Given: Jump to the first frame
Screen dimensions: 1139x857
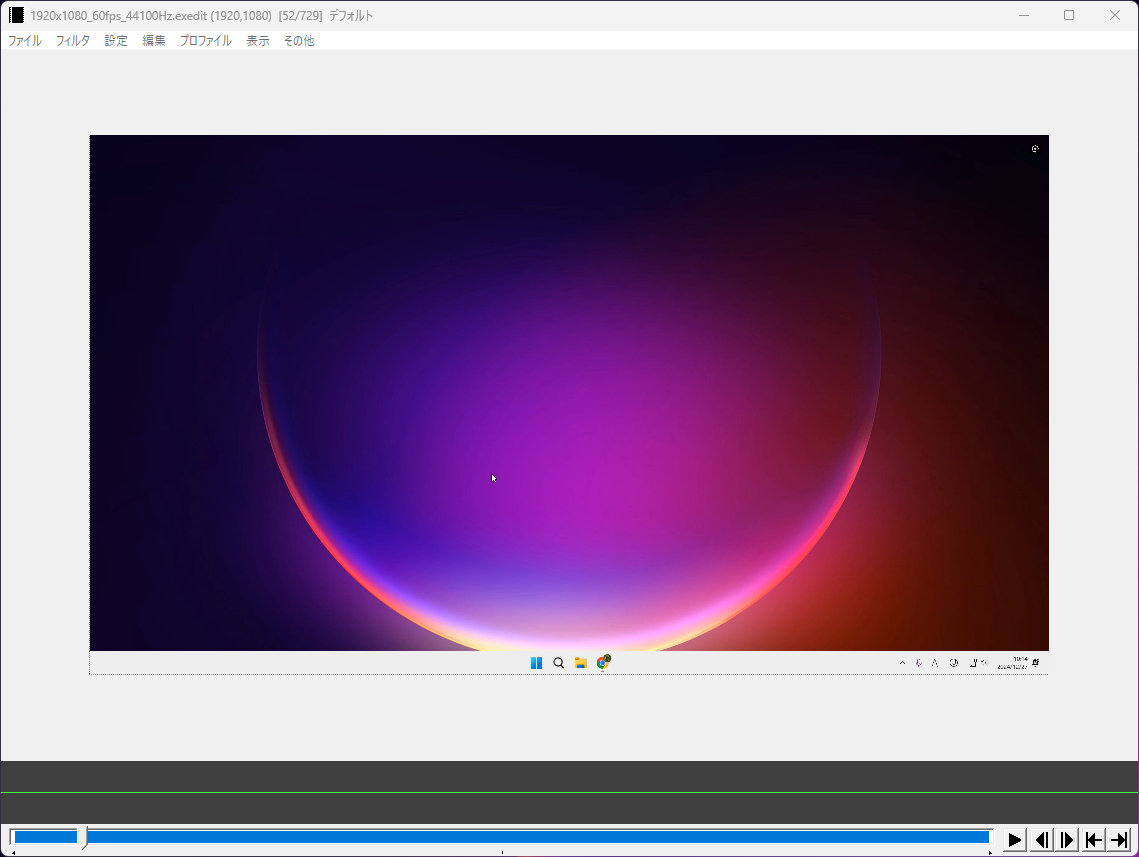Looking at the screenshot, I should click(x=1094, y=840).
